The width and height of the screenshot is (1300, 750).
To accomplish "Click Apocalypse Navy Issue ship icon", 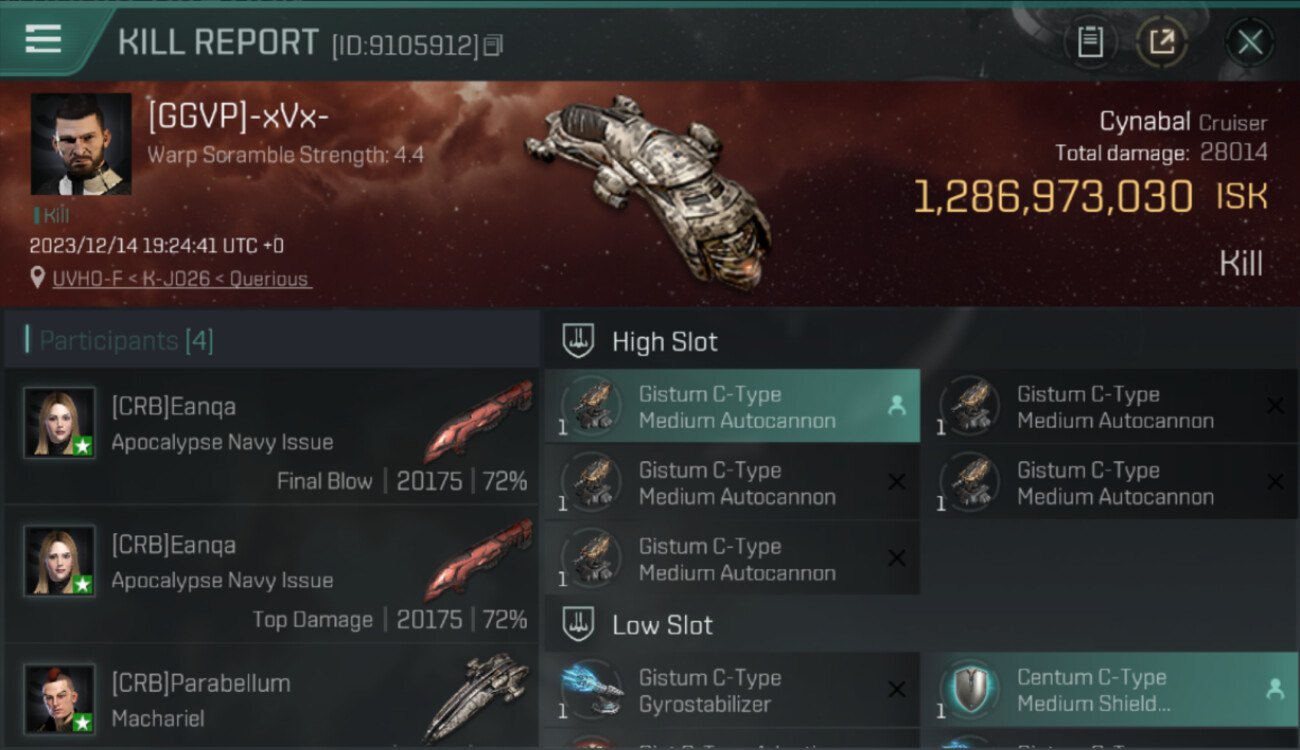I will [478, 418].
